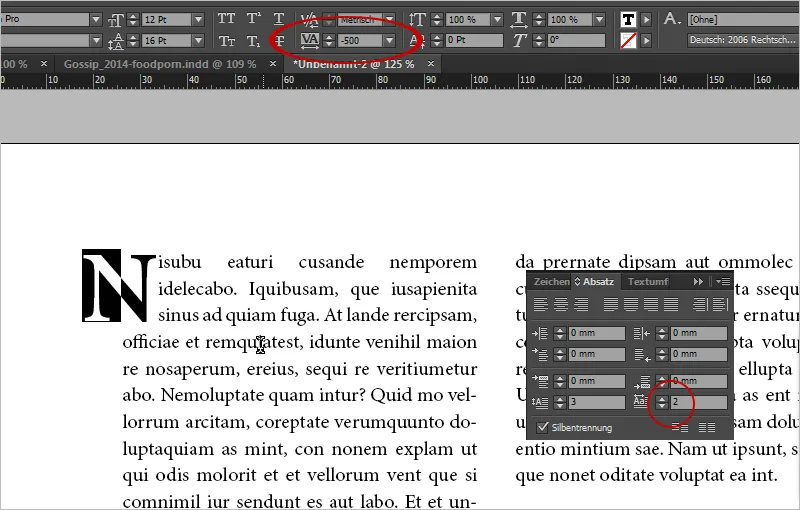Open the [Ohne] character style dropdown
Screen dimensions: 800x510
(x=743, y=19)
